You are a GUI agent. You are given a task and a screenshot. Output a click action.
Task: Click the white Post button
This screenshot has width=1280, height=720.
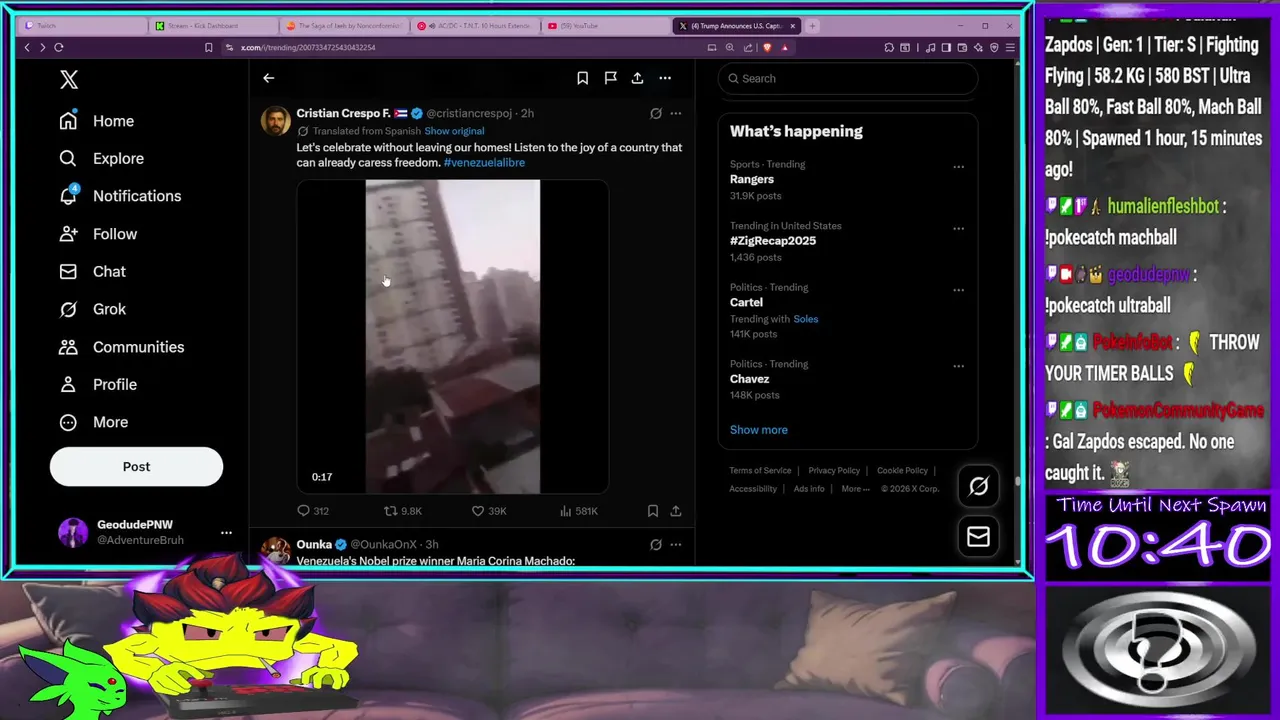136,466
